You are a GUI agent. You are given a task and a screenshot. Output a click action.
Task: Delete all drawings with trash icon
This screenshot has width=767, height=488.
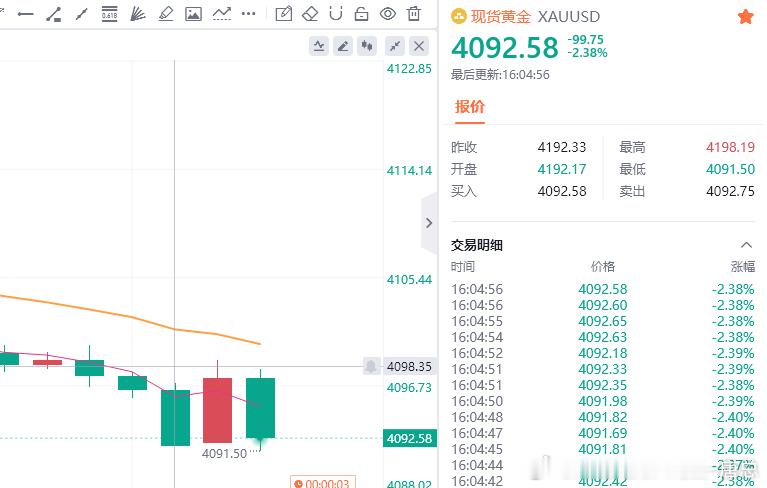[414, 14]
